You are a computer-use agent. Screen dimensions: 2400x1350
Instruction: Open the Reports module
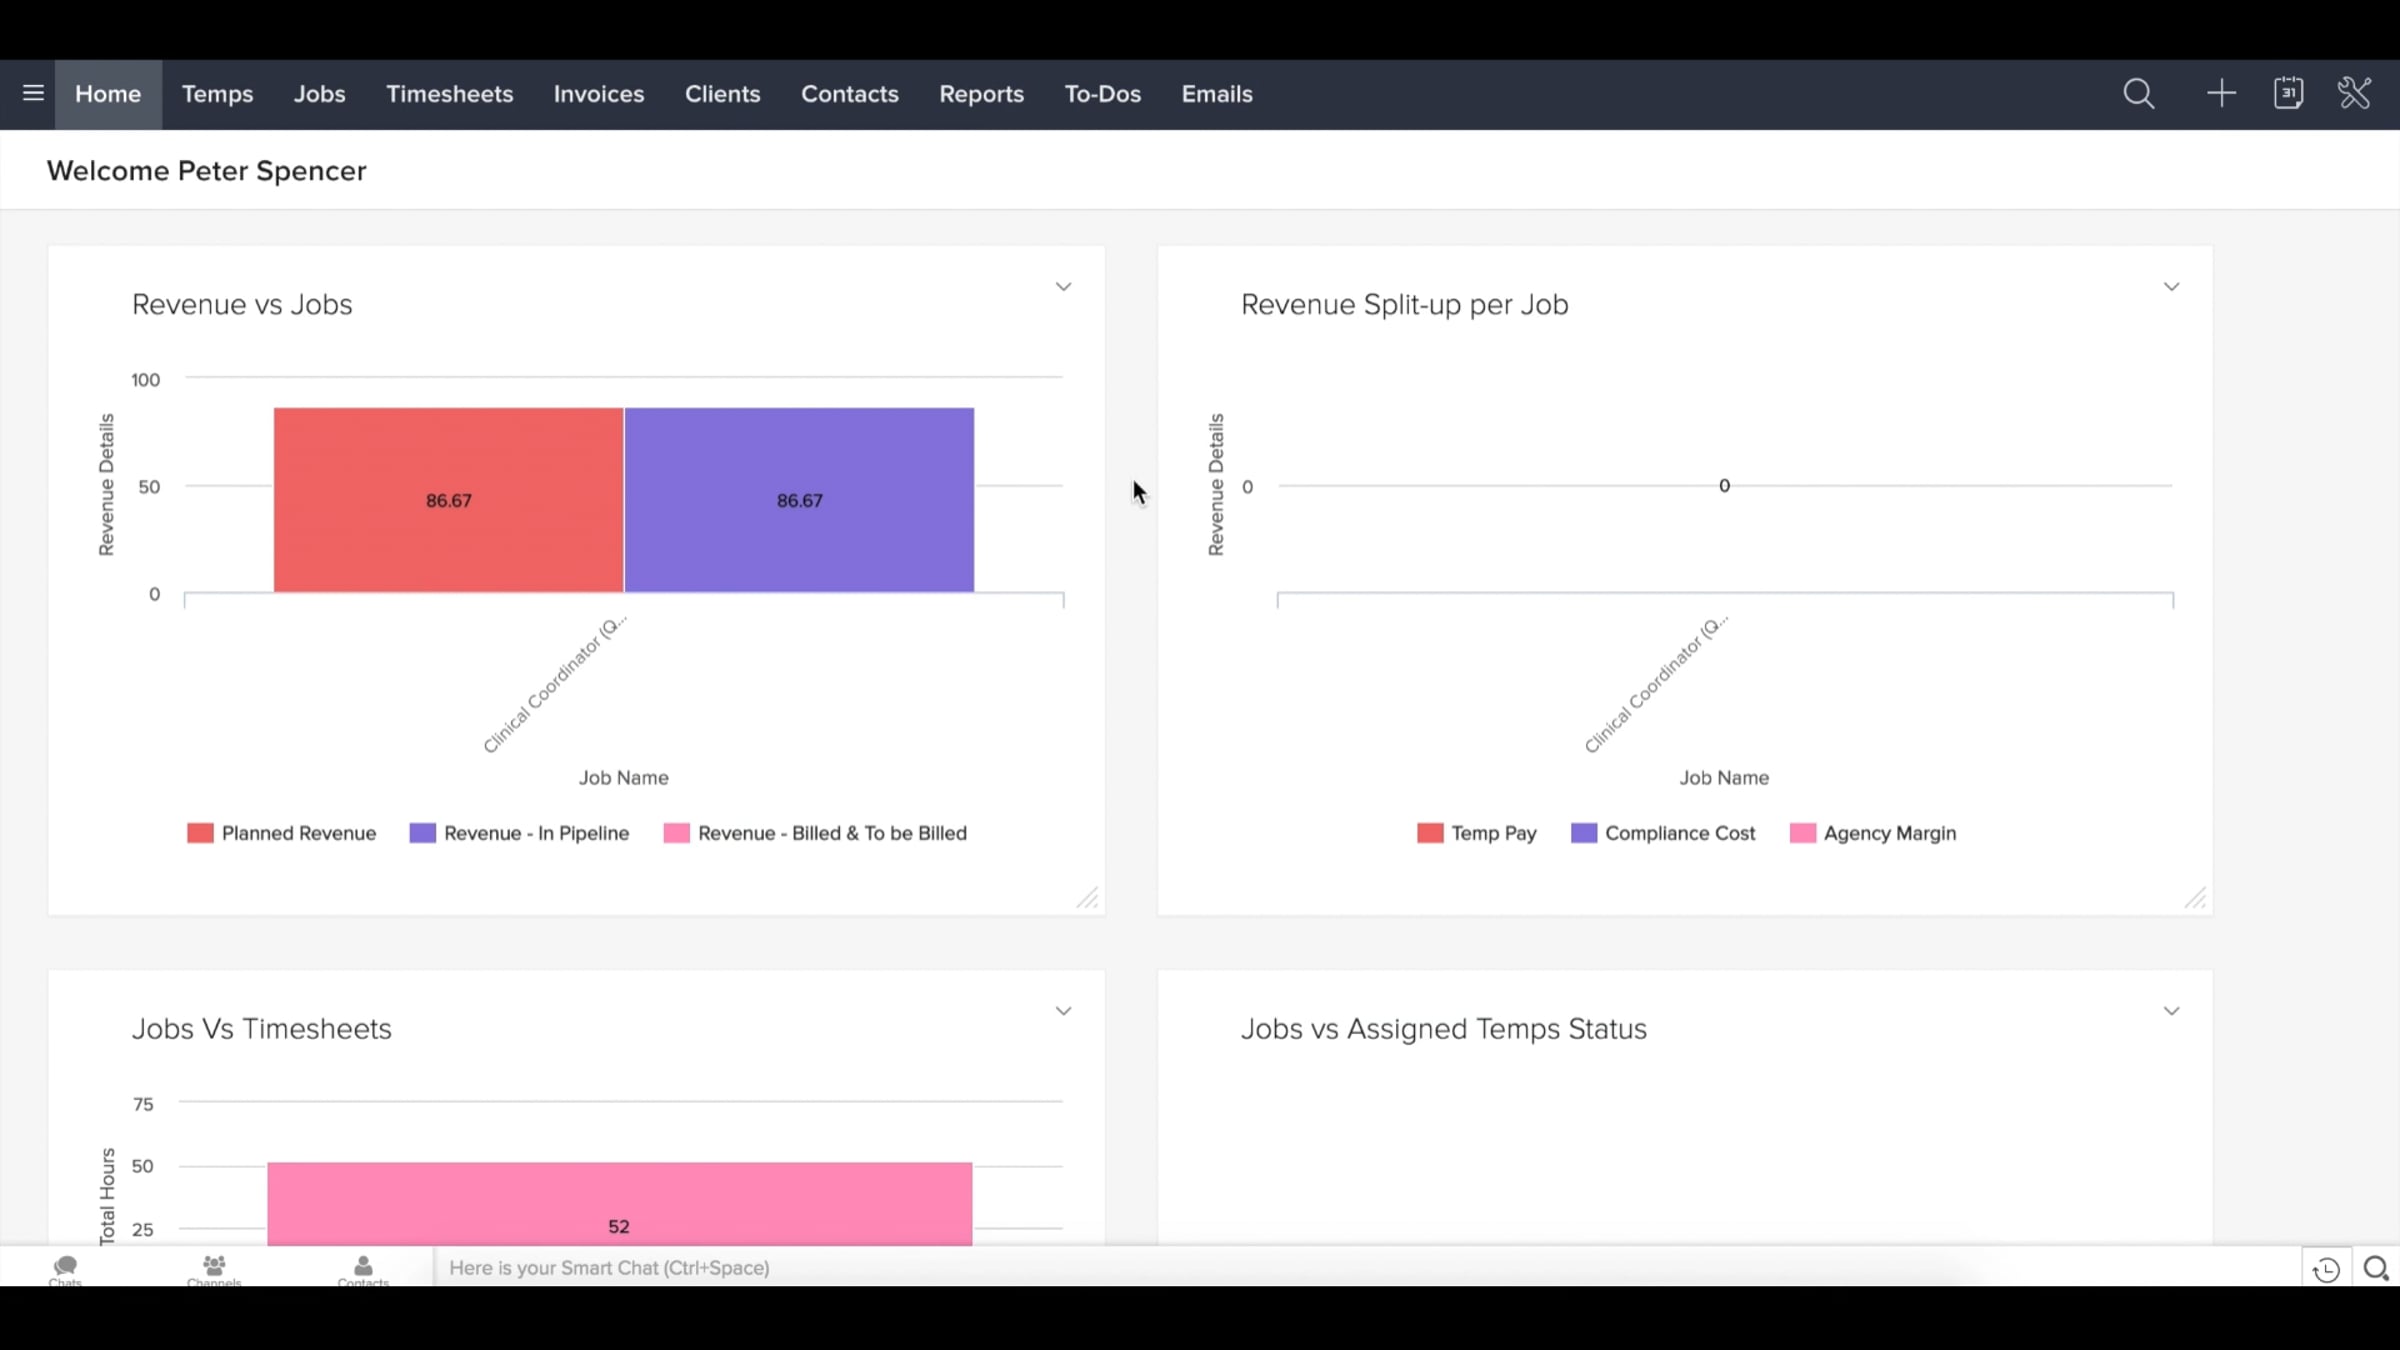tap(981, 94)
